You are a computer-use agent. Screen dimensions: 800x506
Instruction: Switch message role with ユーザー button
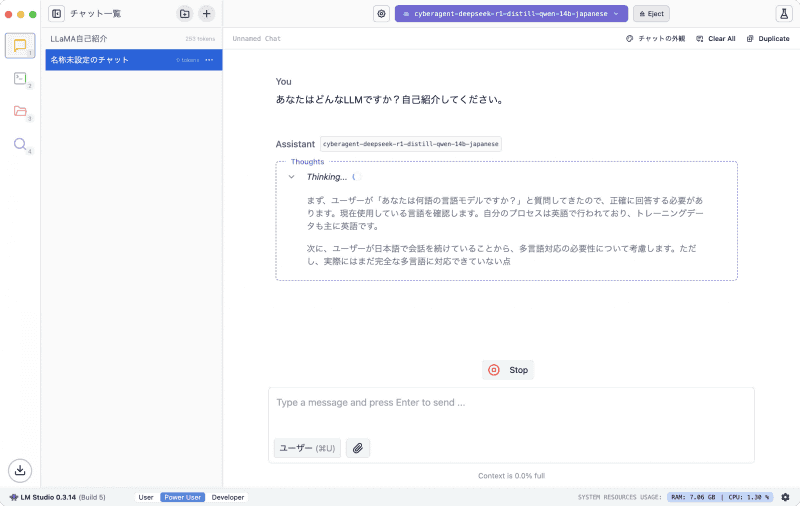[307, 448]
